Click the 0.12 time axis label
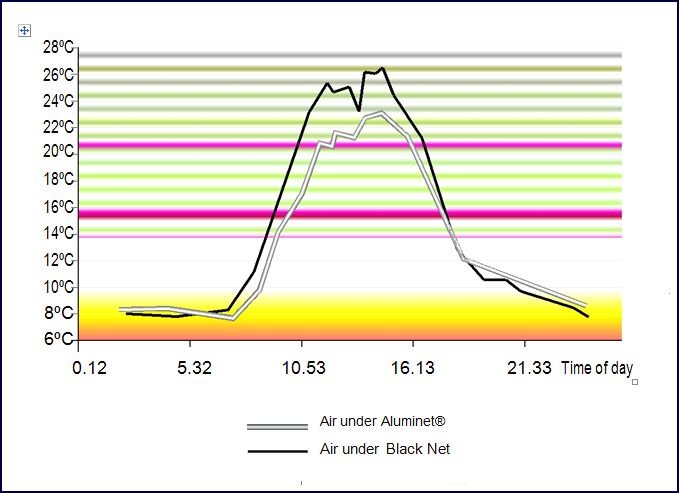Viewport: 679px width, 493px height. (89, 368)
